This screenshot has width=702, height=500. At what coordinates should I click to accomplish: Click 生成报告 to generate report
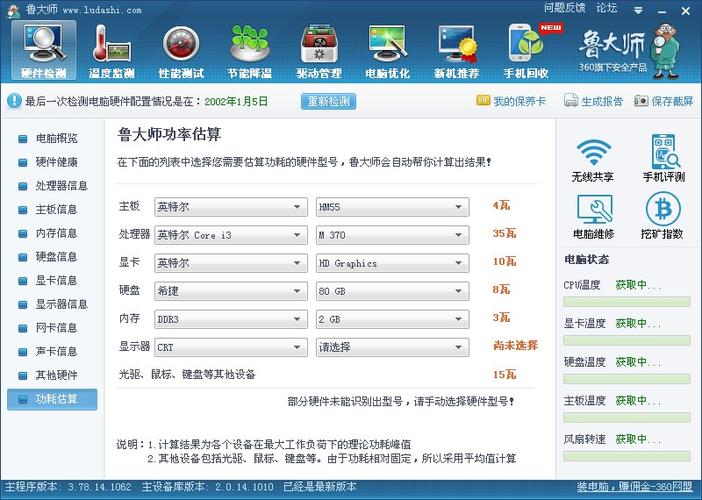coord(593,101)
